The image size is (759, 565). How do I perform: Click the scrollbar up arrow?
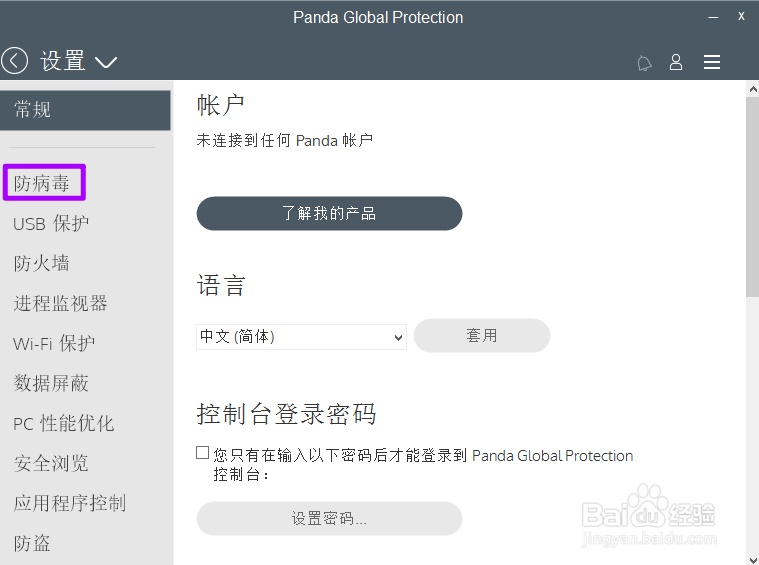(753, 89)
